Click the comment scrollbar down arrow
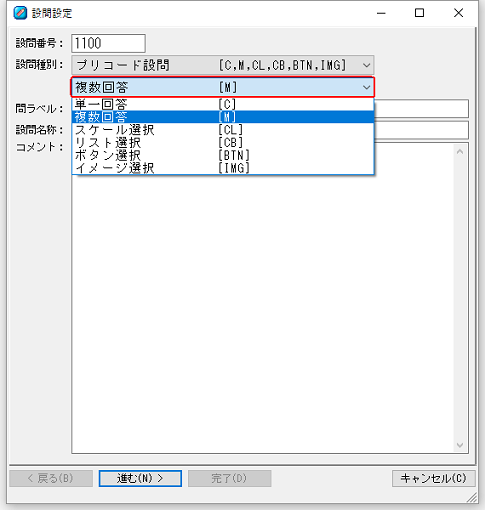The height and width of the screenshot is (510, 485). click(x=460, y=445)
